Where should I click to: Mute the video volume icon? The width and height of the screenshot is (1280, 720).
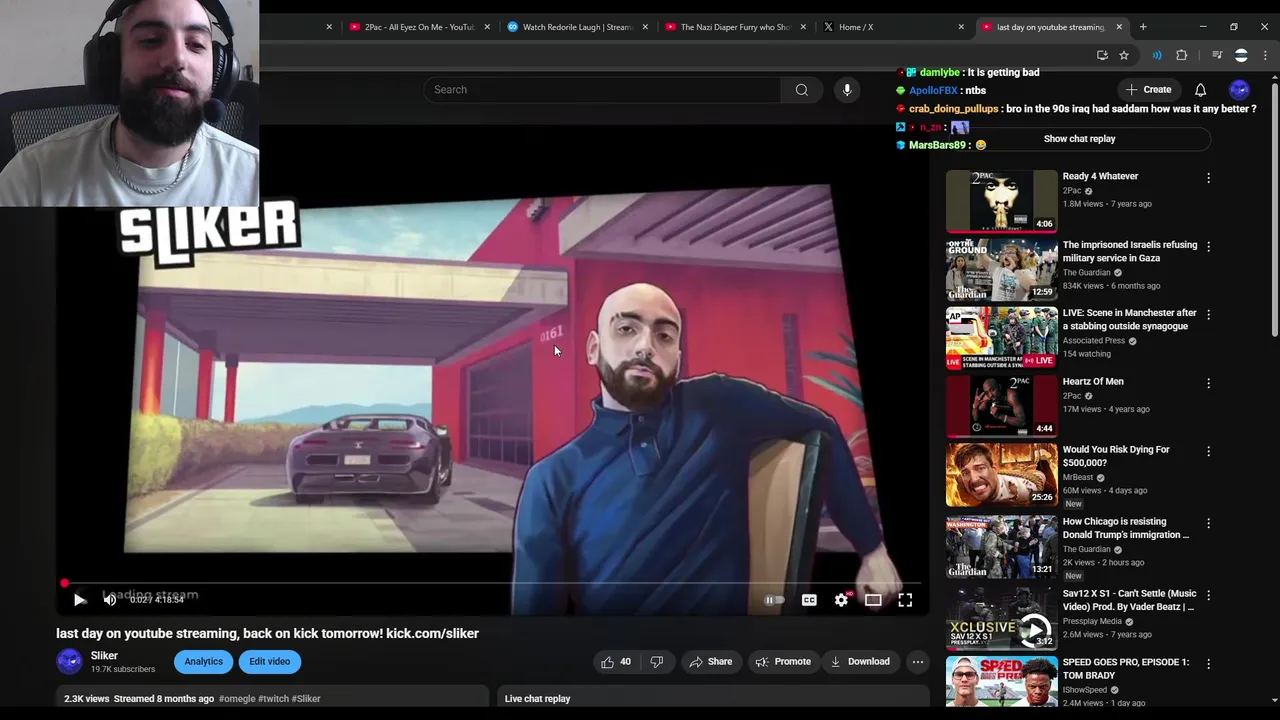tap(109, 600)
